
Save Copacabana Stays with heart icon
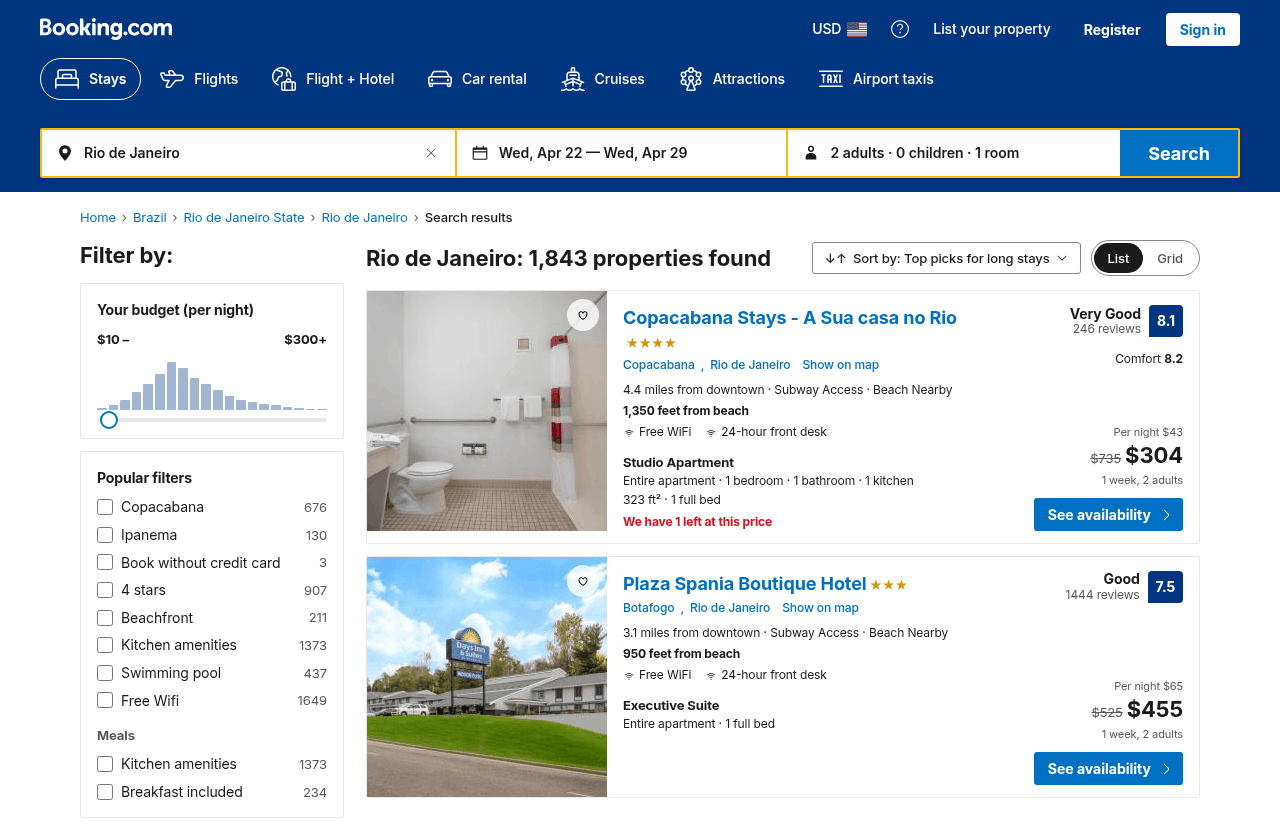[583, 315]
